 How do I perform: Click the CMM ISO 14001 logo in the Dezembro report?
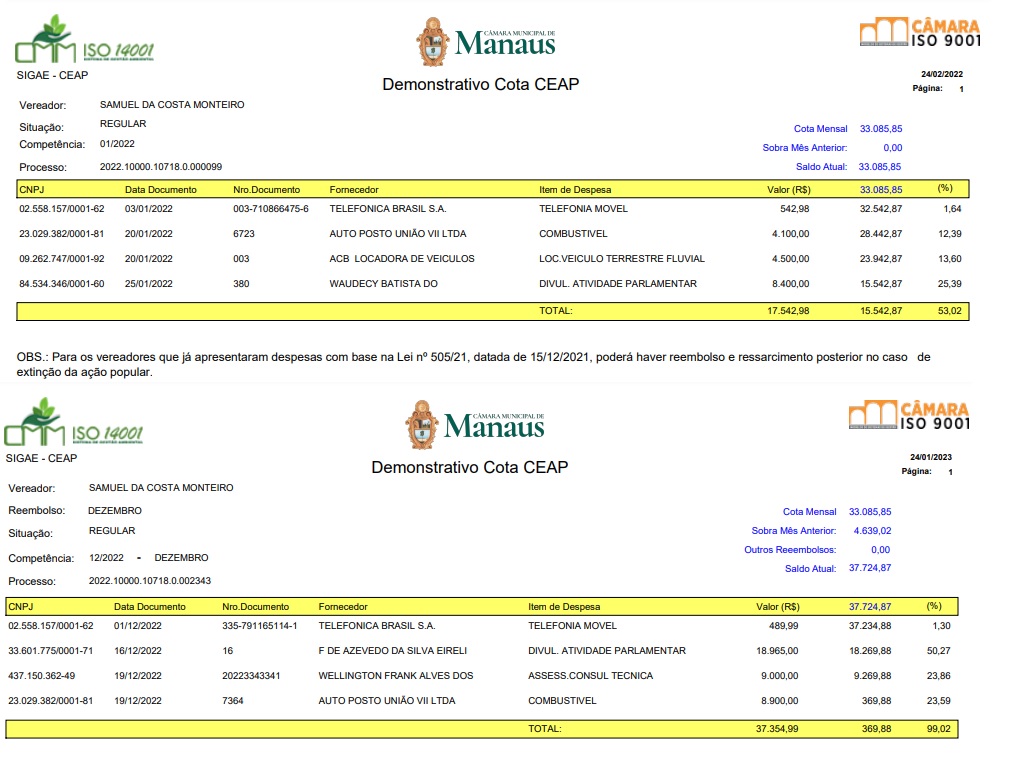73,422
